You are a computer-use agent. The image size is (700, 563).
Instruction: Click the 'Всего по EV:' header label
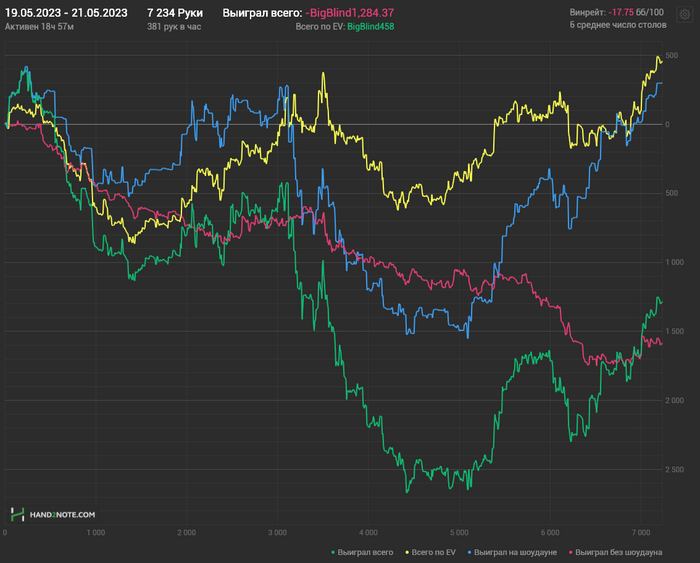point(320,27)
